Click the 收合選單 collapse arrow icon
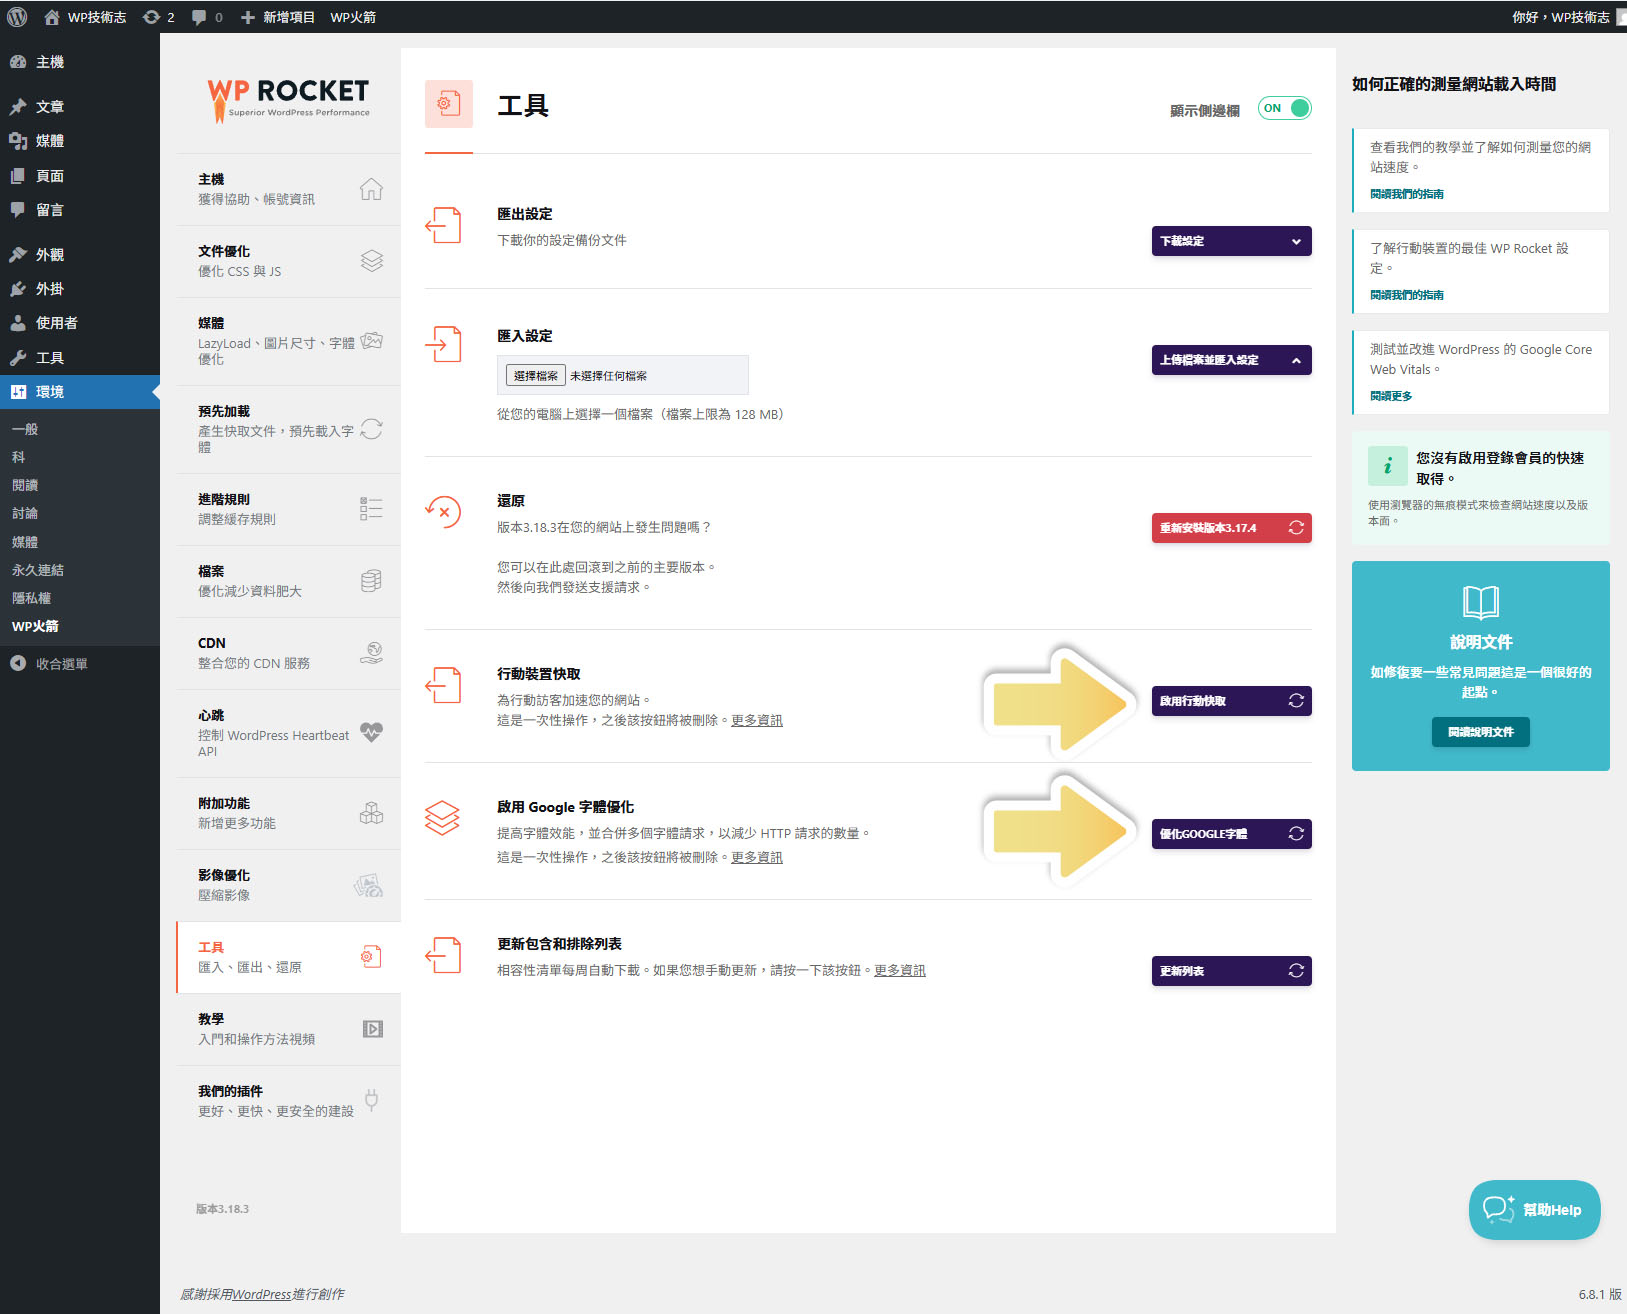This screenshot has width=1627, height=1314. tap(18, 663)
